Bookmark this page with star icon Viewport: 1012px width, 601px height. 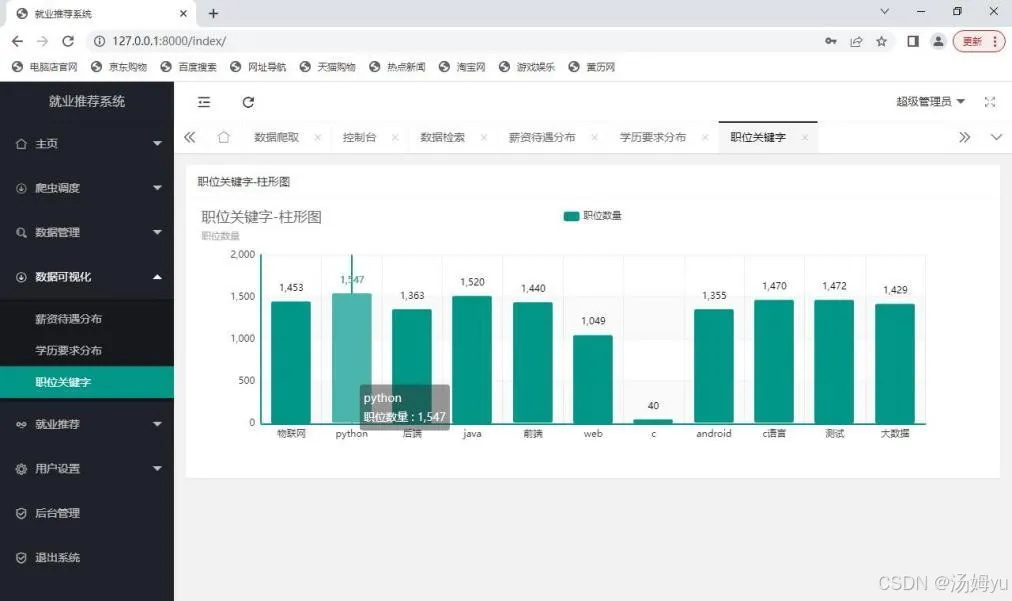tap(881, 41)
